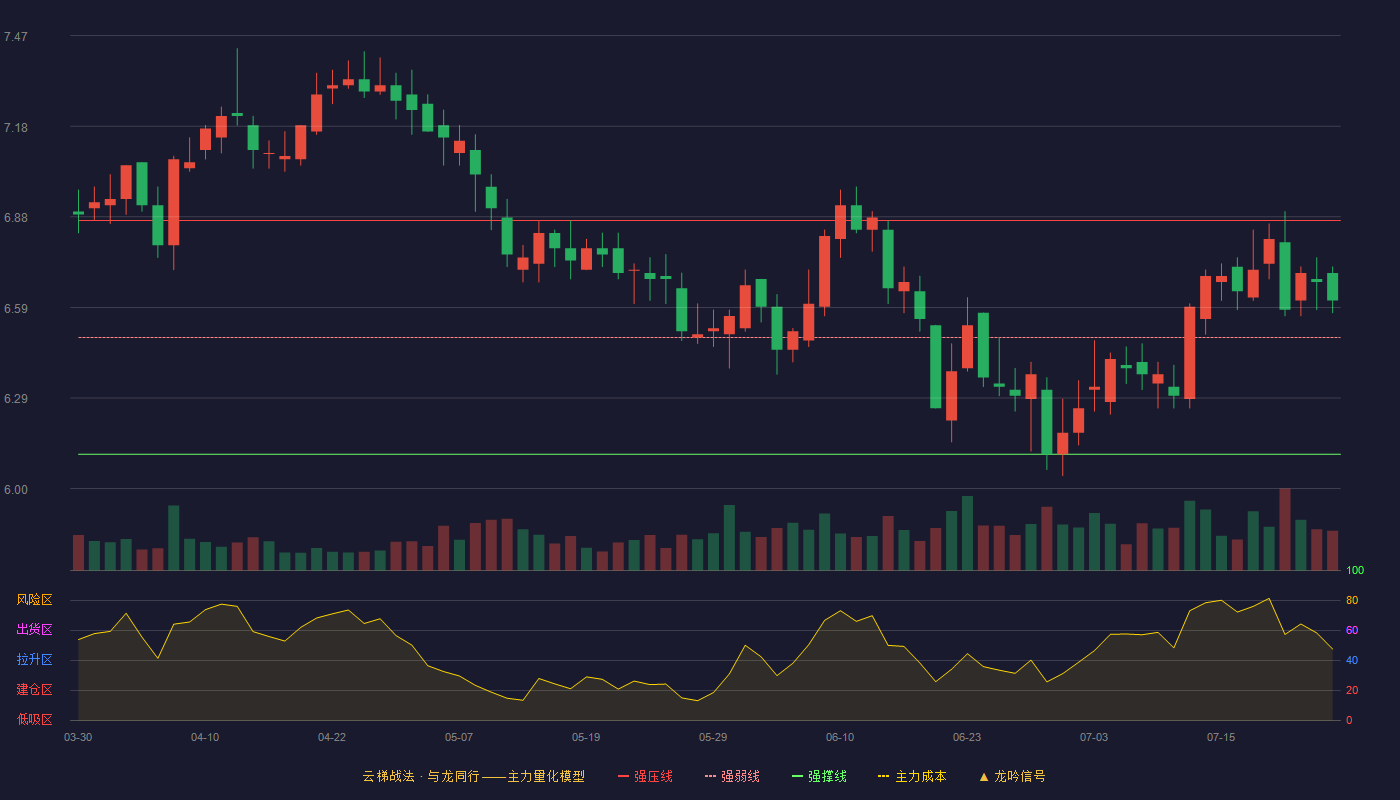Click the dashed white strength line

[x=709, y=337]
